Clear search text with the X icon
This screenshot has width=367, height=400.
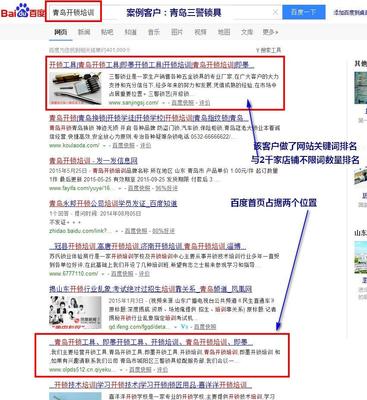coord(275,13)
